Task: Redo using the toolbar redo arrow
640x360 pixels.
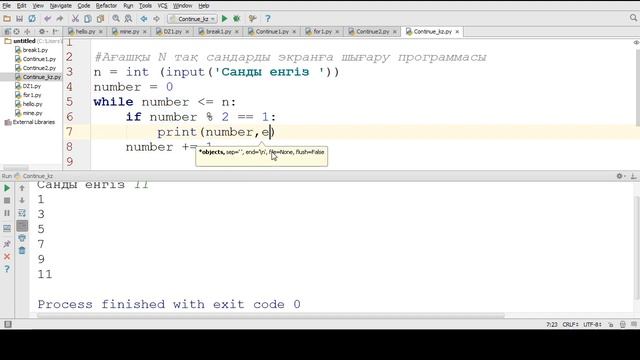Action: (60, 19)
